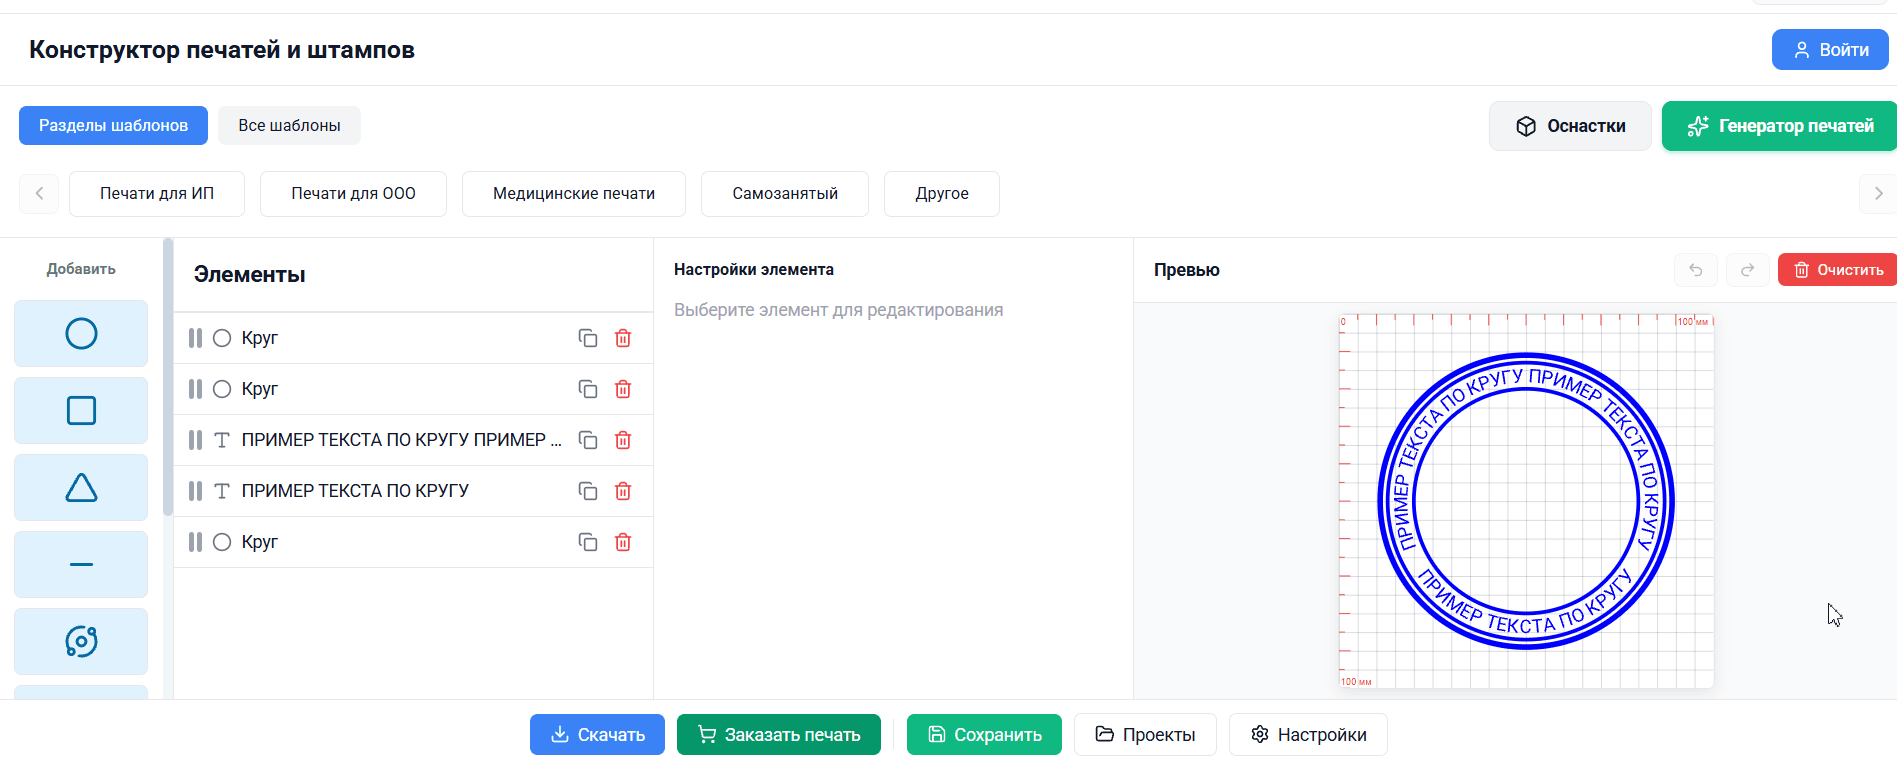Screen dimensions: 1897x764
Task: Duplicate the topmost Круг element
Action: 588,338
